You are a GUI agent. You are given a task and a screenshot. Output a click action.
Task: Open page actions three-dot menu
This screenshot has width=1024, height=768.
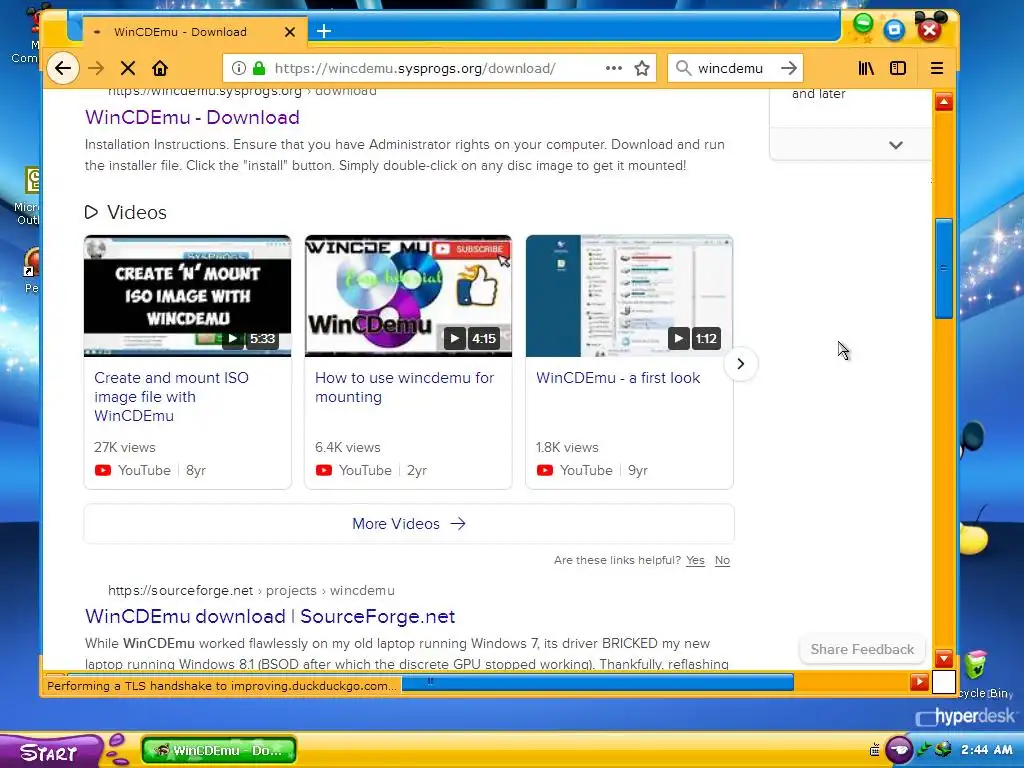point(613,68)
